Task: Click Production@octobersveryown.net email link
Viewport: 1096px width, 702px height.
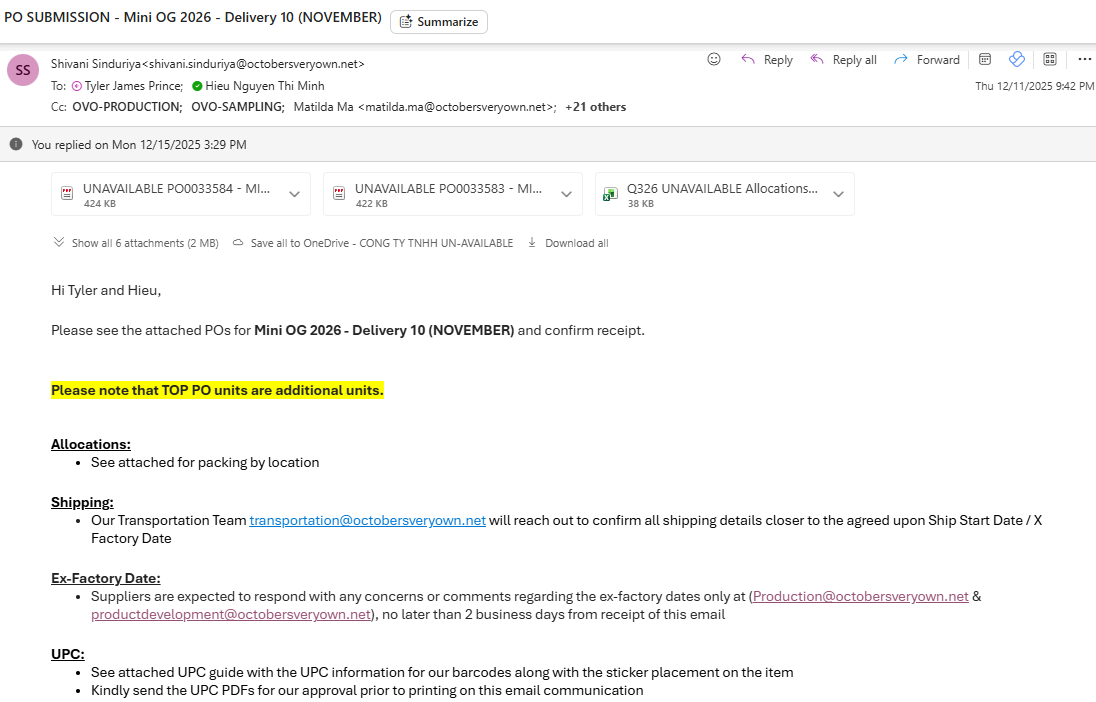Action: coord(860,596)
